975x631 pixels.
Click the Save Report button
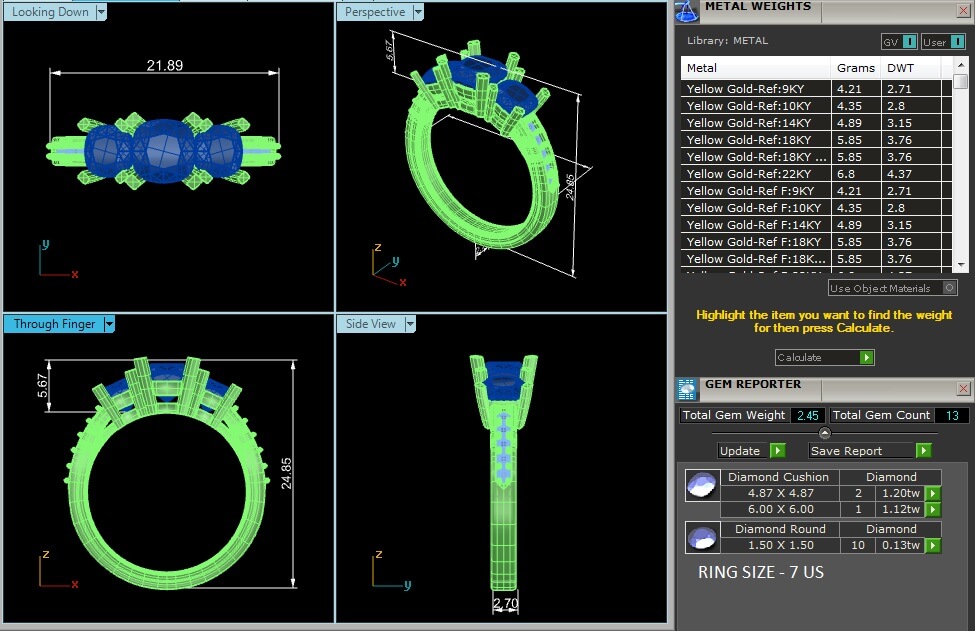[x=869, y=451]
